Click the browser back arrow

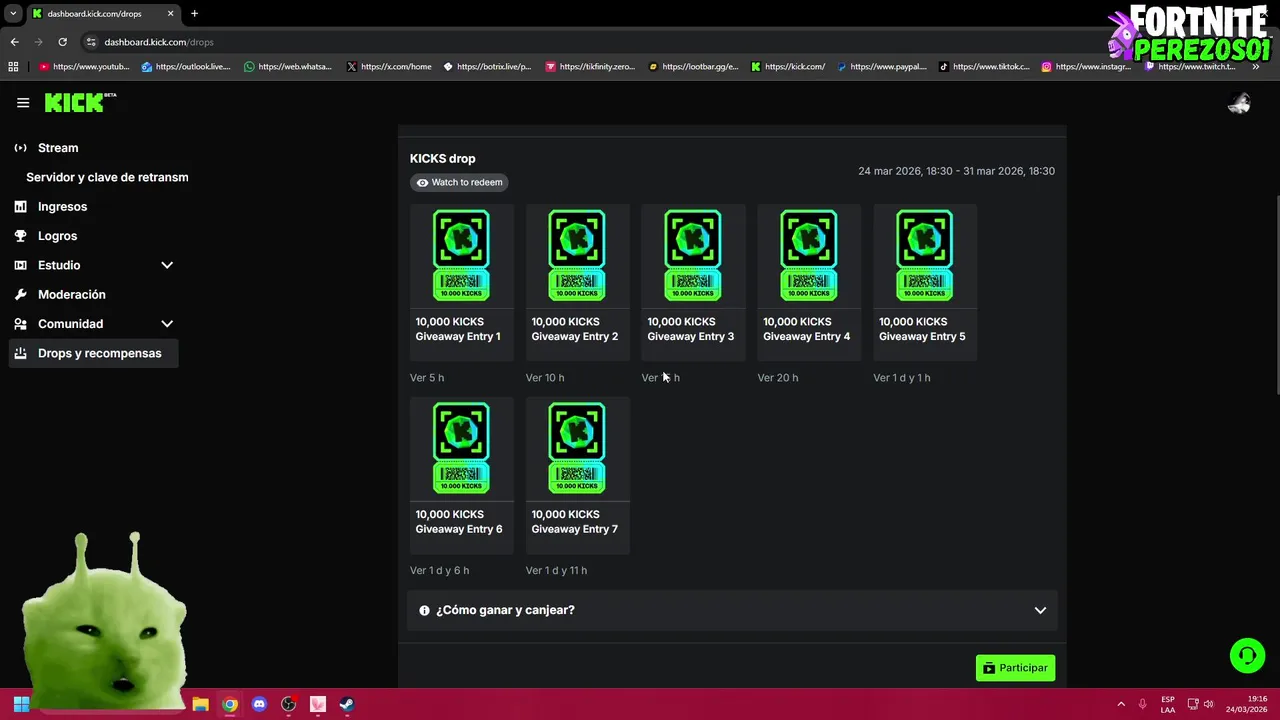(14, 42)
